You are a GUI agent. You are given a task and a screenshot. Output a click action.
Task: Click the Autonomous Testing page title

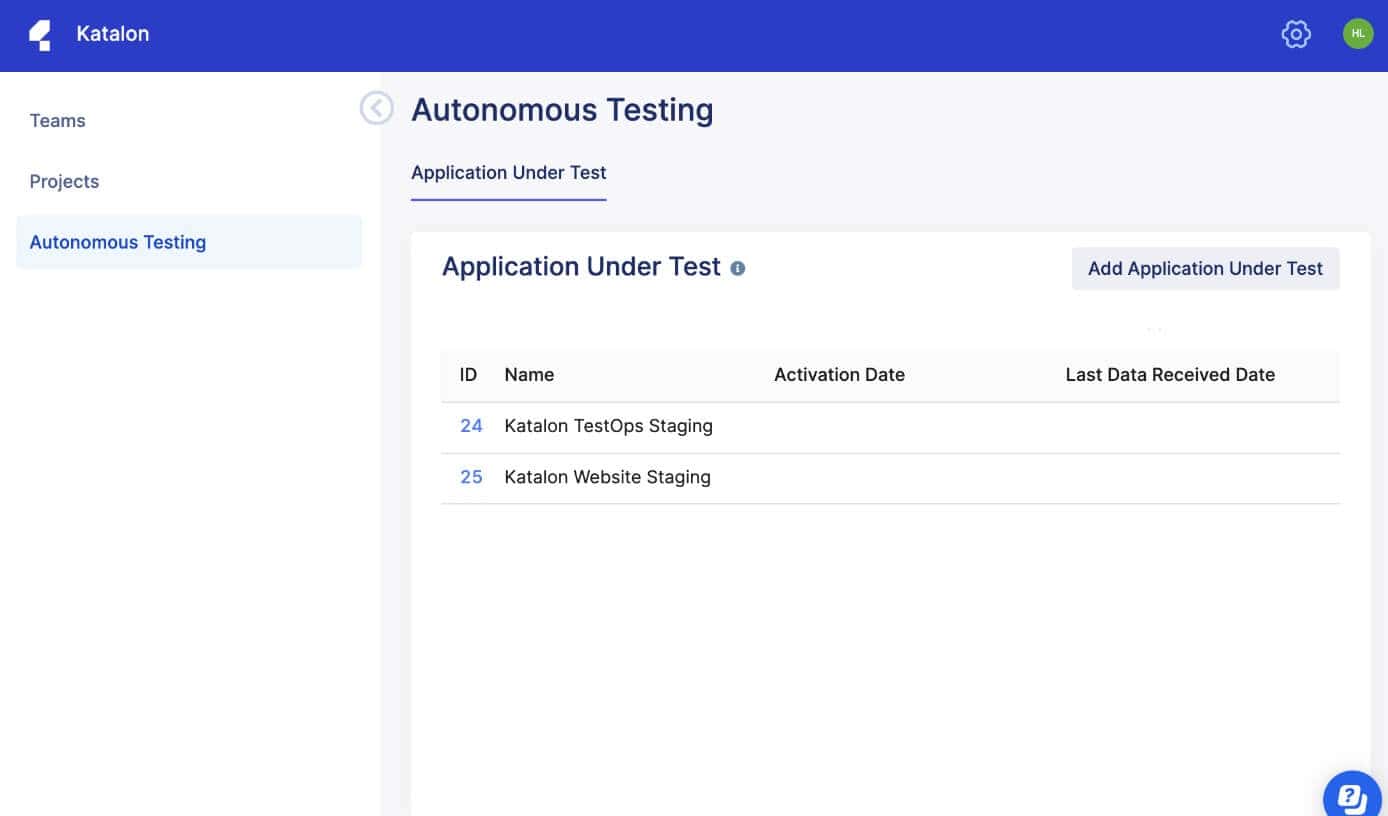click(562, 110)
